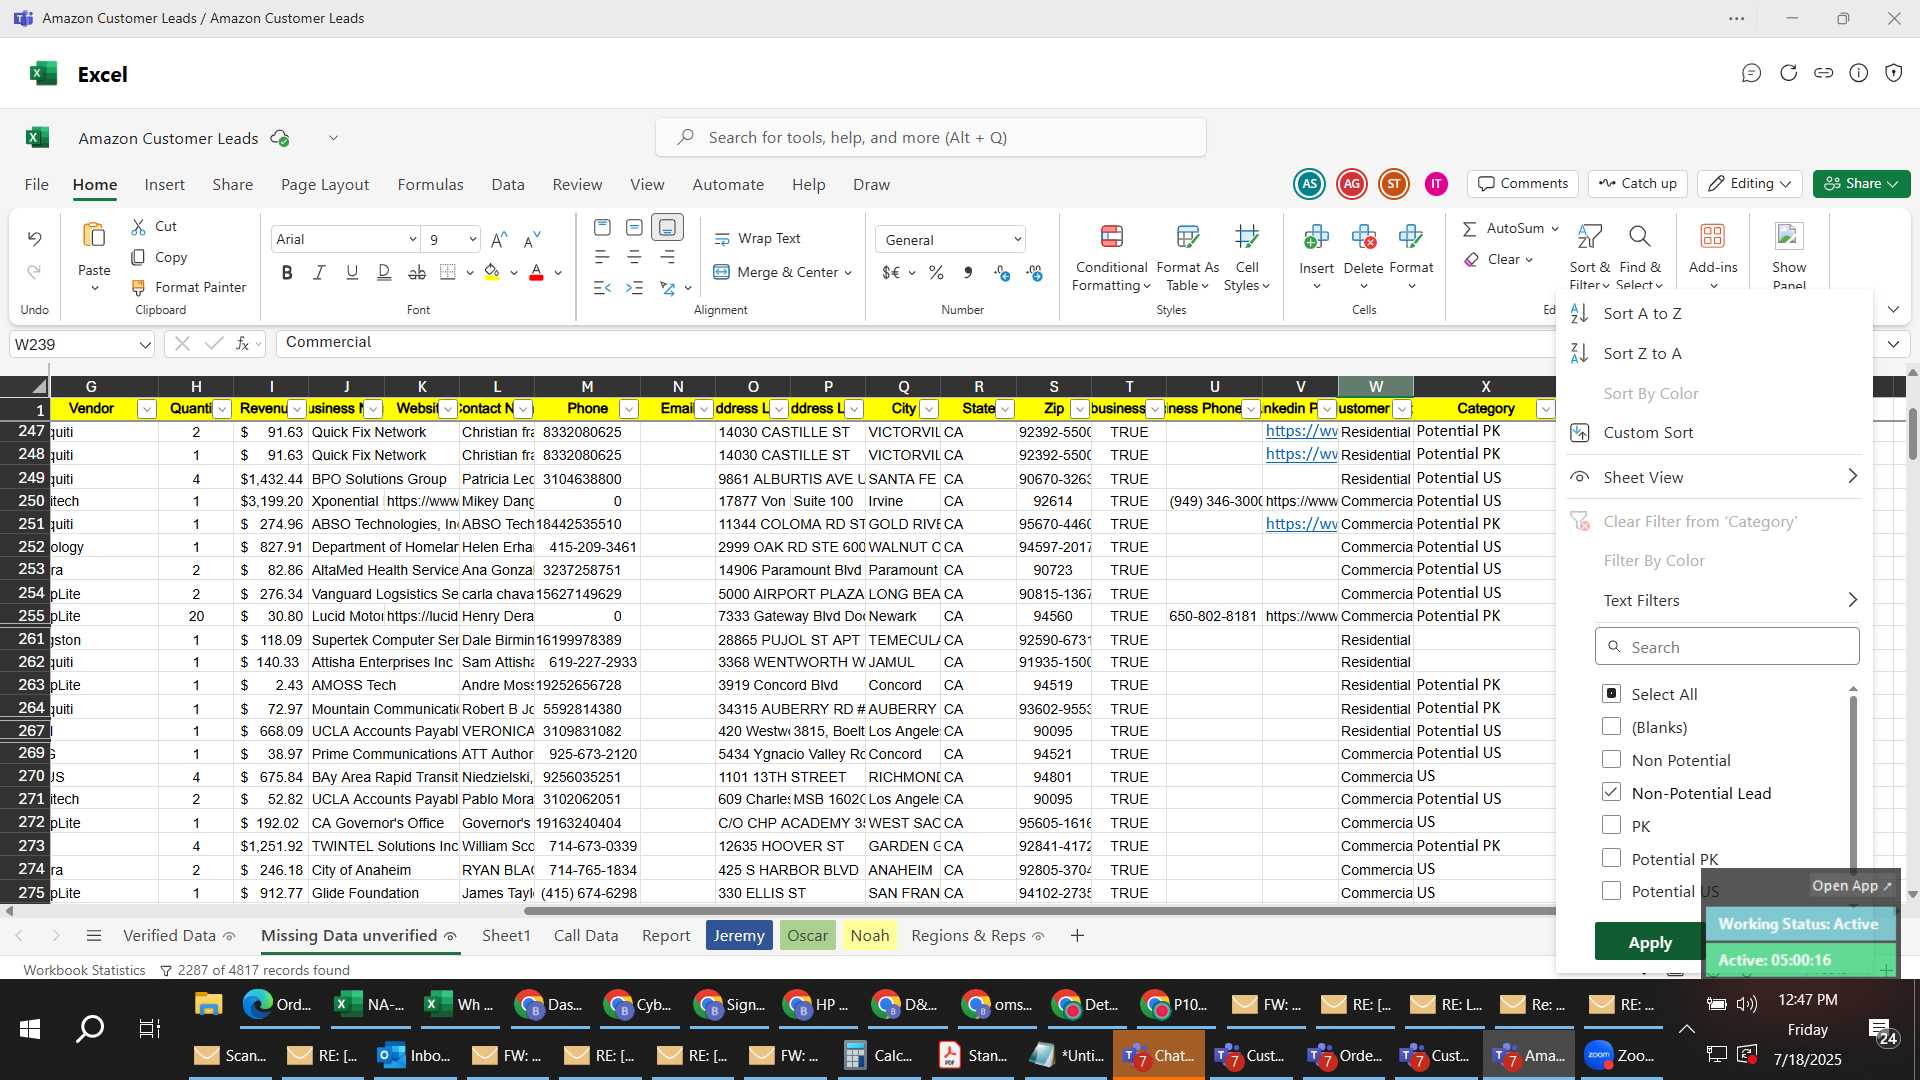Open the font size dropdown
This screenshot has height=1080, width=1920.
coord(472,239)
